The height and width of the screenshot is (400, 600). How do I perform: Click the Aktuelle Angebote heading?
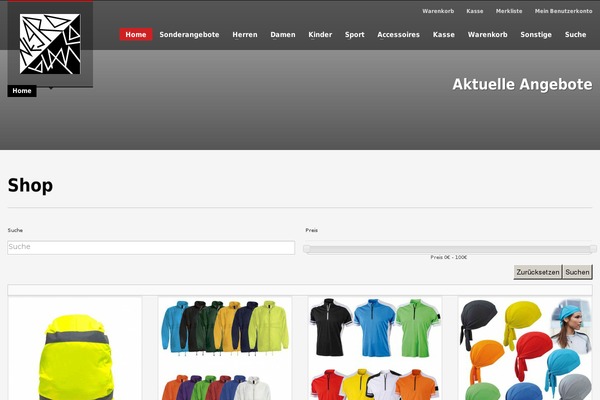coord(522,84)
